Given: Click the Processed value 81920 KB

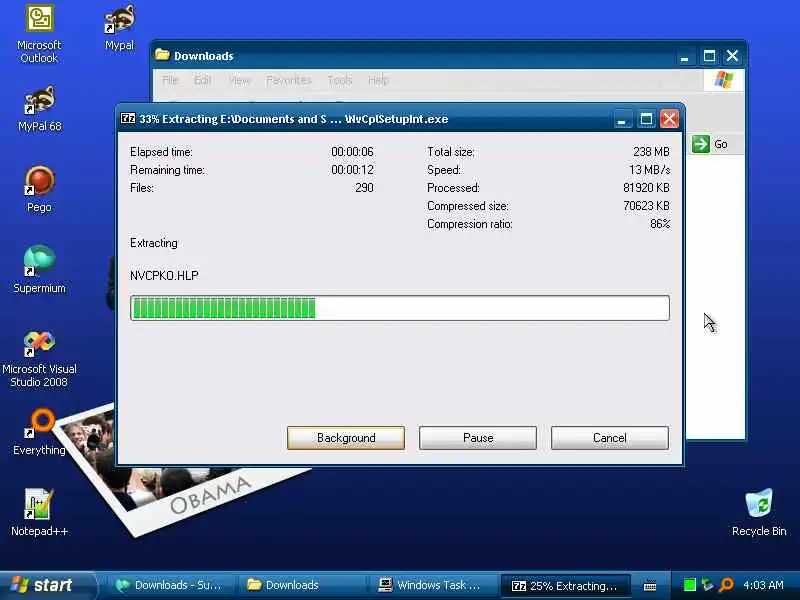Looking at the screenshot, I should pos(646,188).
